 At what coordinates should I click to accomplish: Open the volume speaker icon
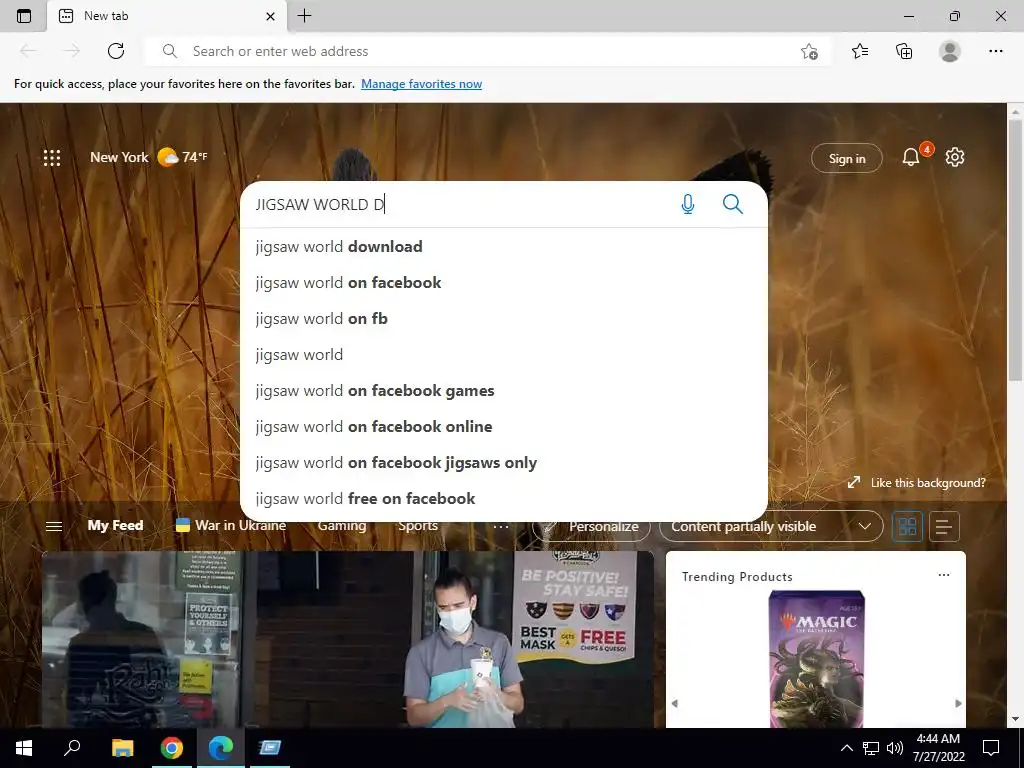895,748
